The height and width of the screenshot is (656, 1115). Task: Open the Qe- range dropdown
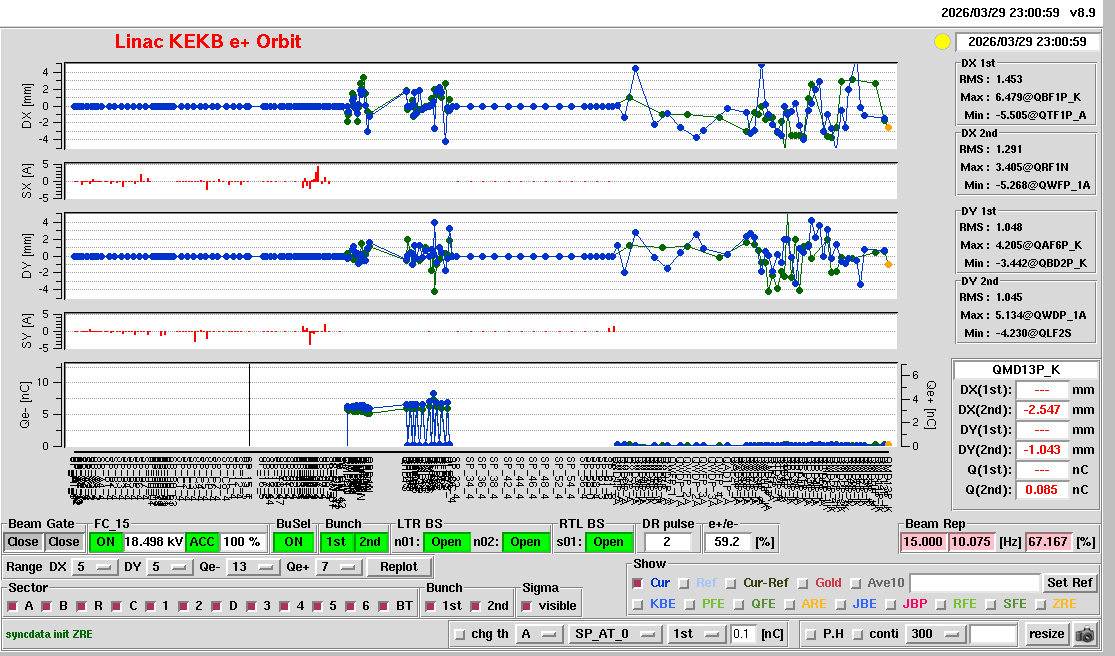pos(254,567)
